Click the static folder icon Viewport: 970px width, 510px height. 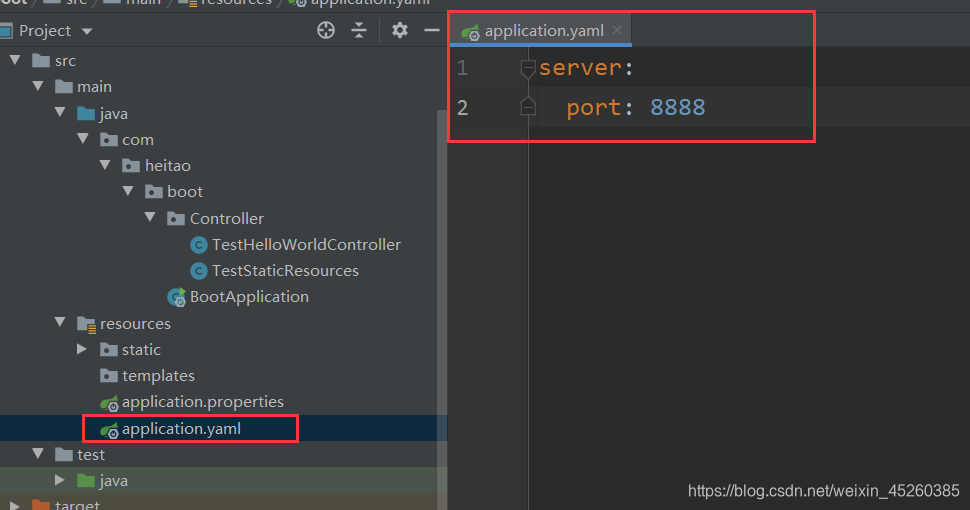point(108,350)
